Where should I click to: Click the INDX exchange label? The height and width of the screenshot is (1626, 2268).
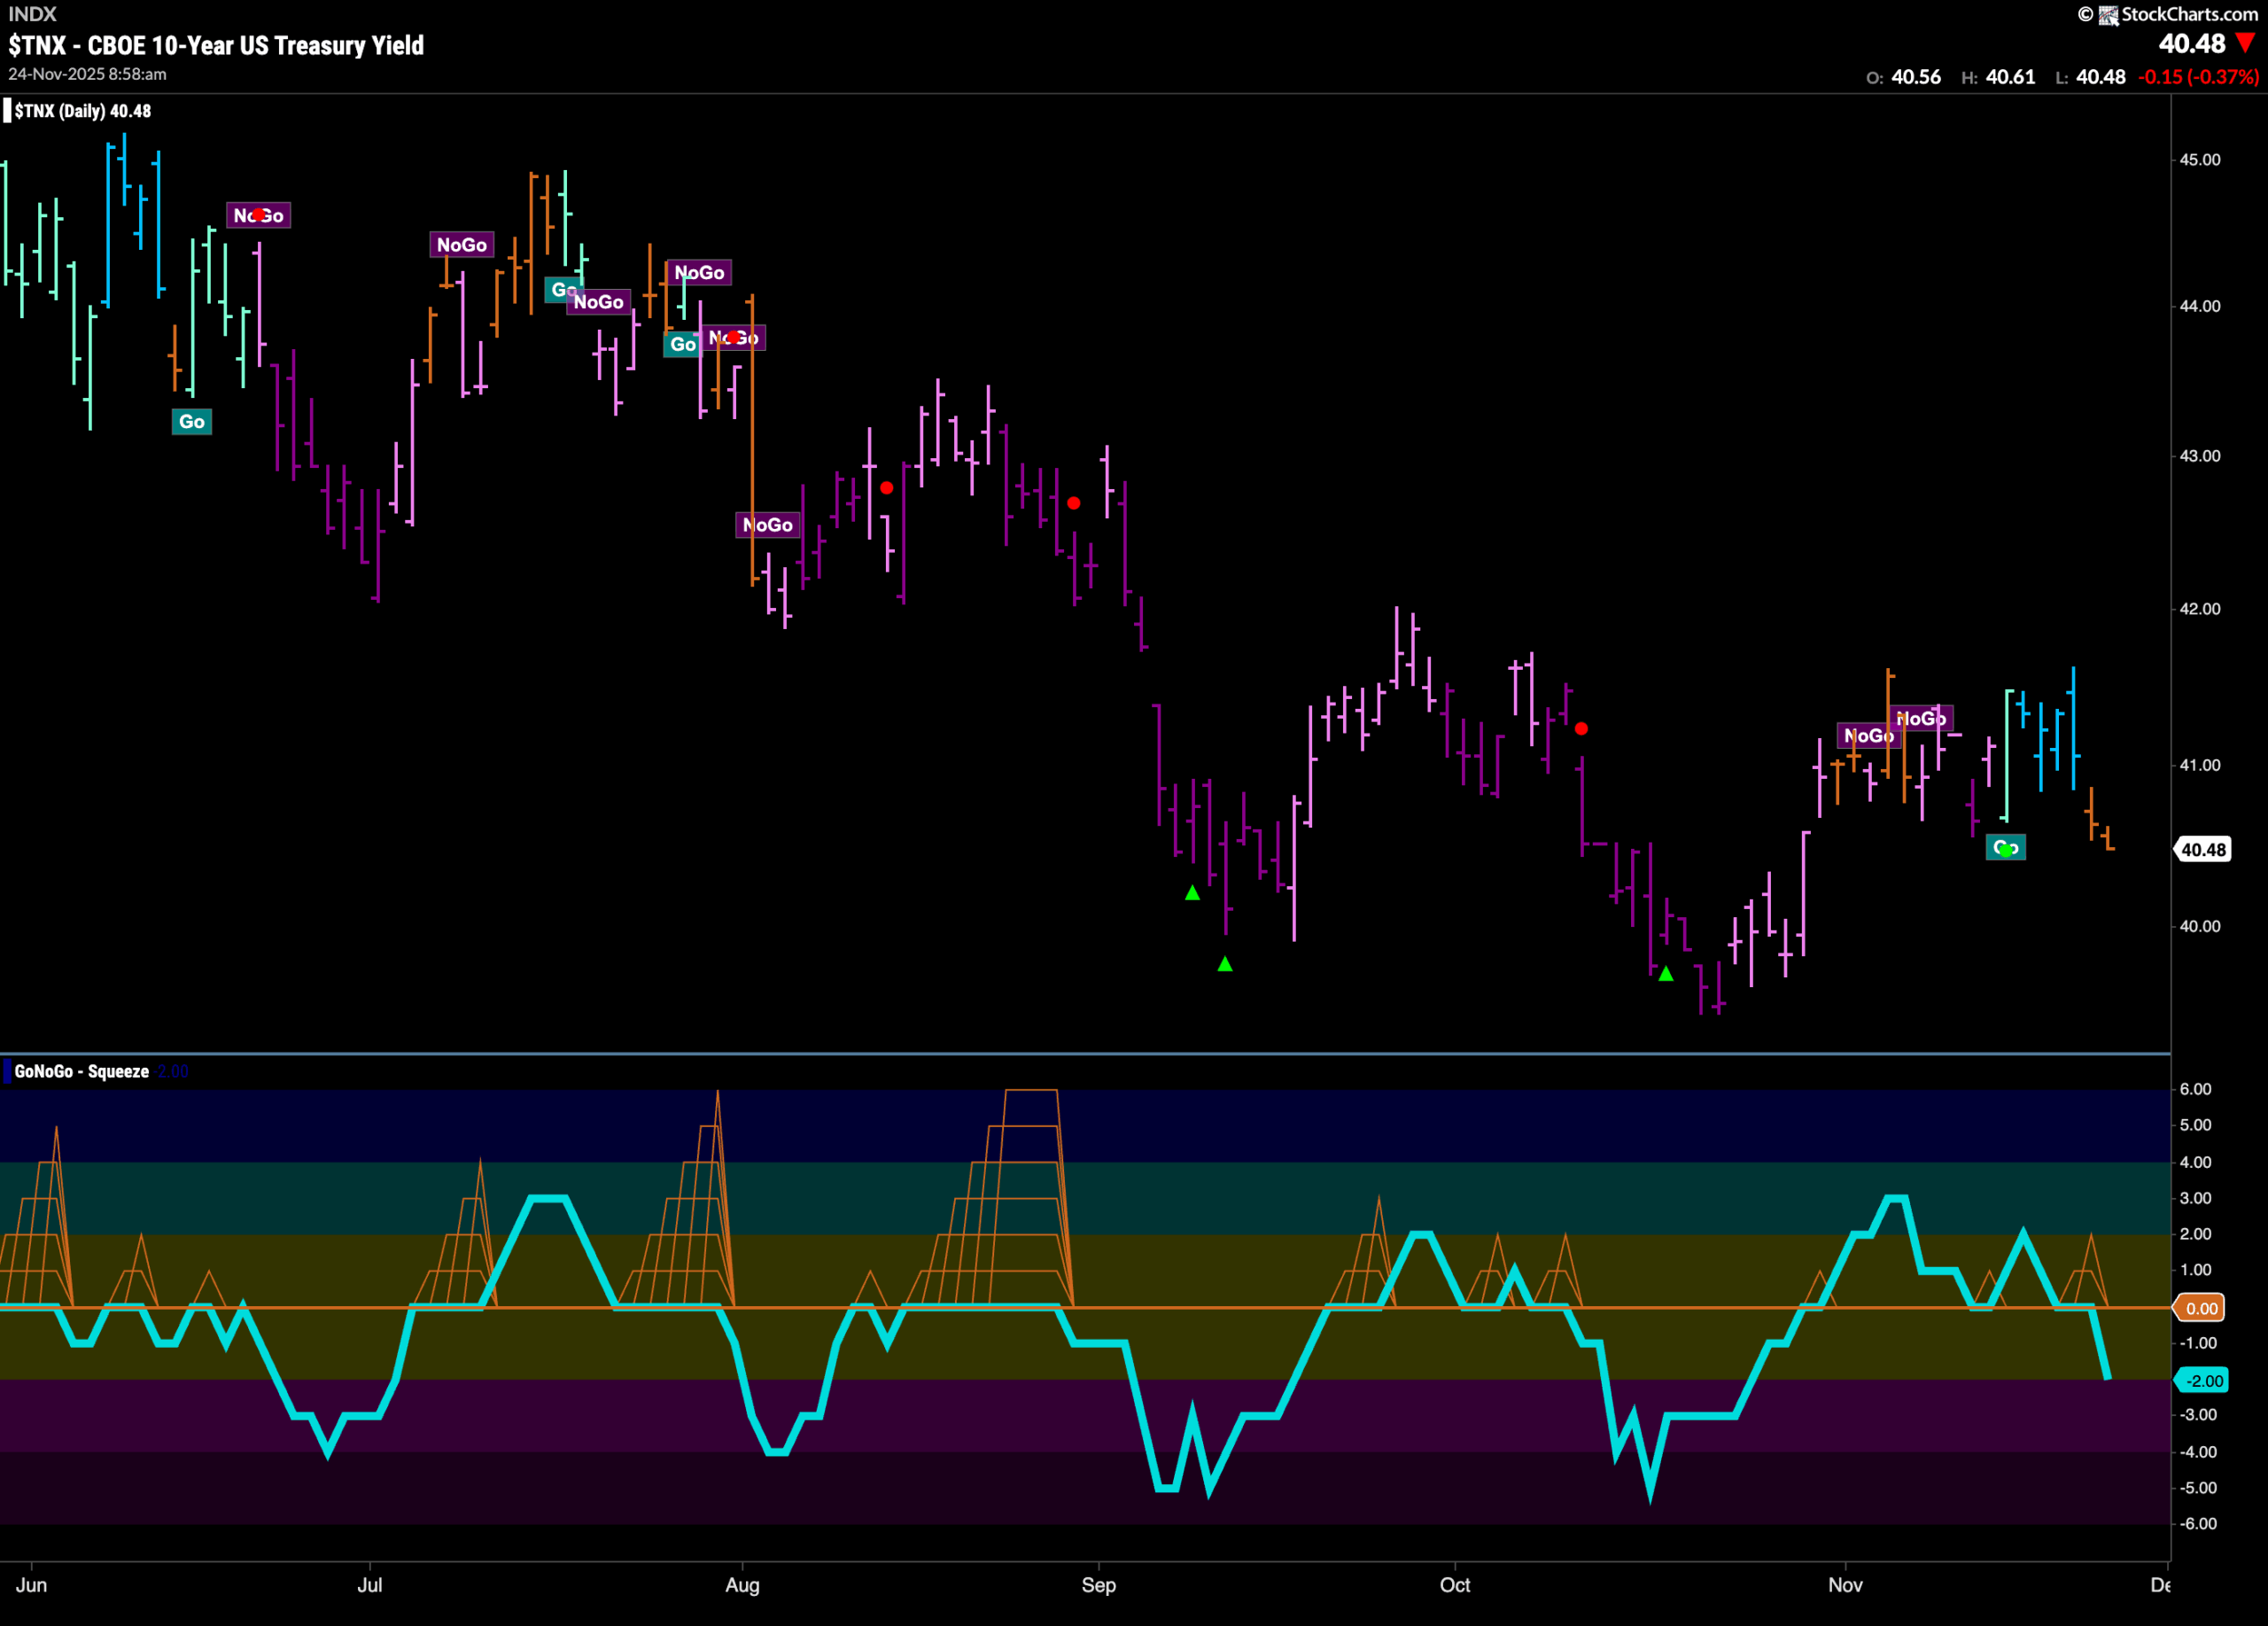[32, 14]
